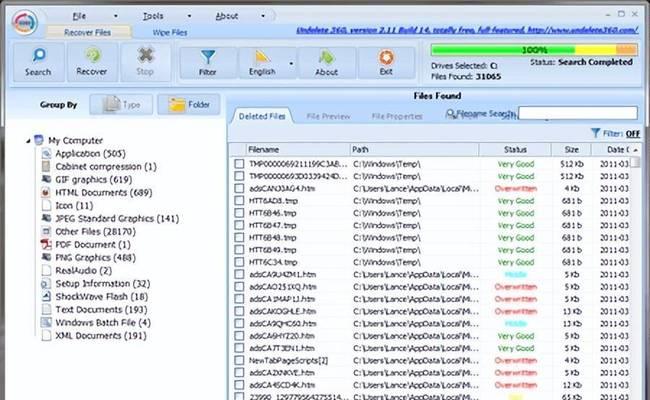650x400 pixels.
Task: Select the My Computer tree node
Action: pos(75,141)
